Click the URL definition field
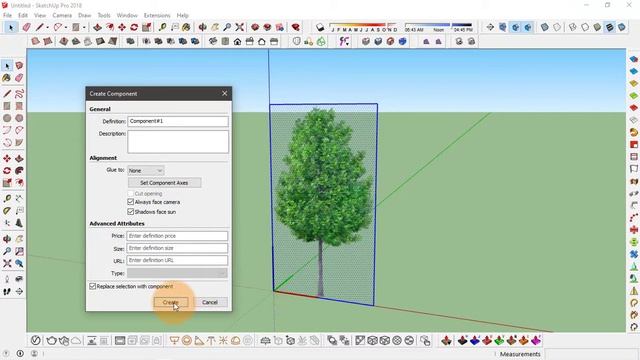Screen dimensions: 640x360 [x=177, y=260]
